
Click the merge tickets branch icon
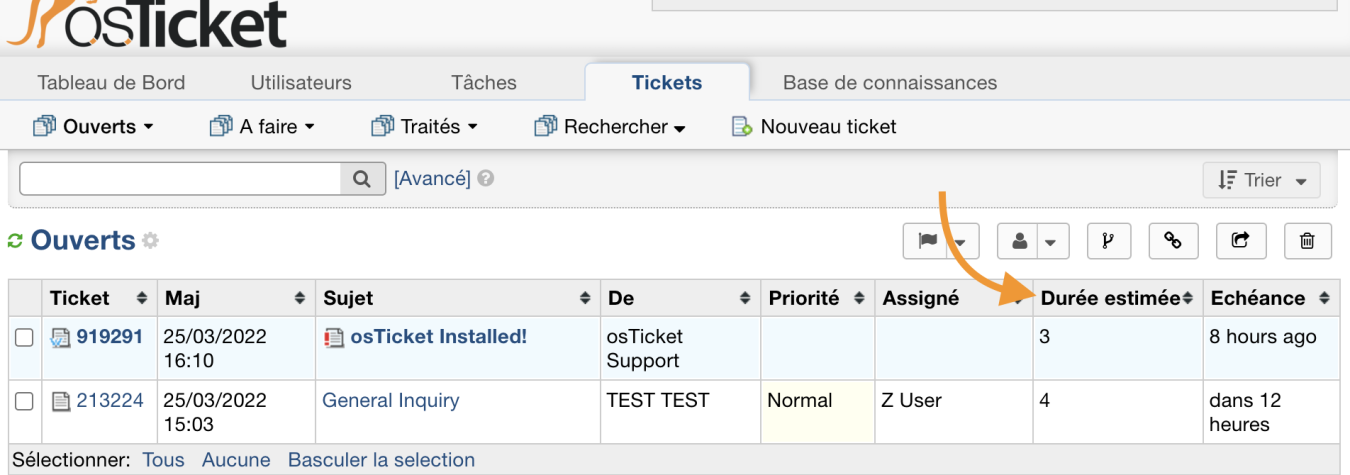1108,241
